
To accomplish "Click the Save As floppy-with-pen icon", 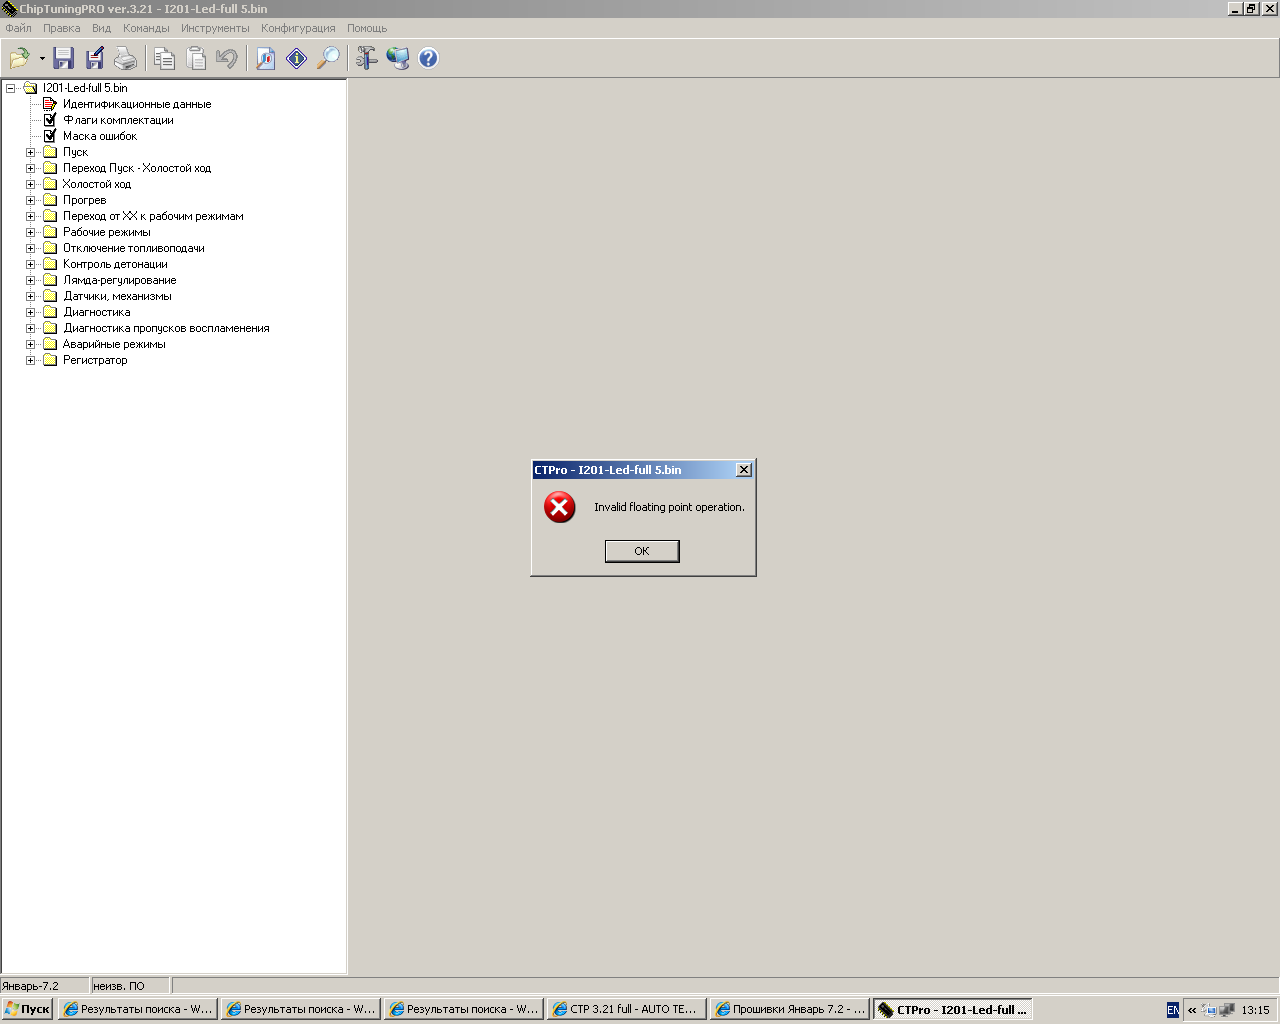I will point(95,59).
